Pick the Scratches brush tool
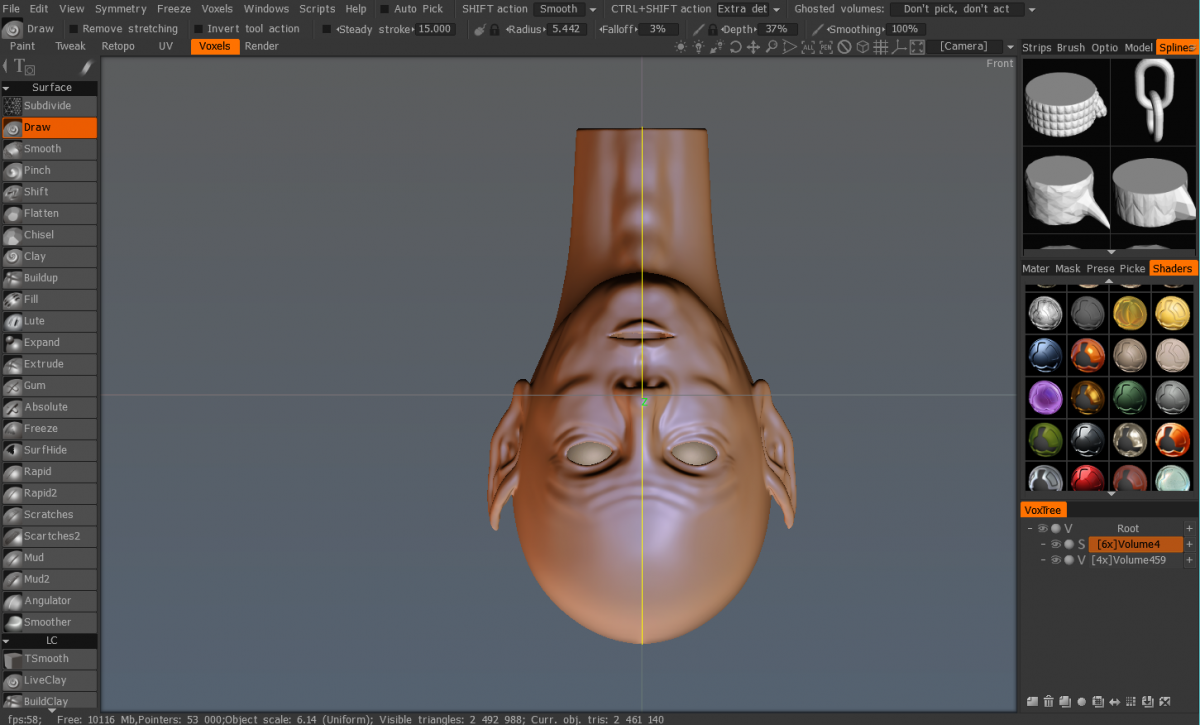The image size is (1200, 725). click(x=49, y=514)
